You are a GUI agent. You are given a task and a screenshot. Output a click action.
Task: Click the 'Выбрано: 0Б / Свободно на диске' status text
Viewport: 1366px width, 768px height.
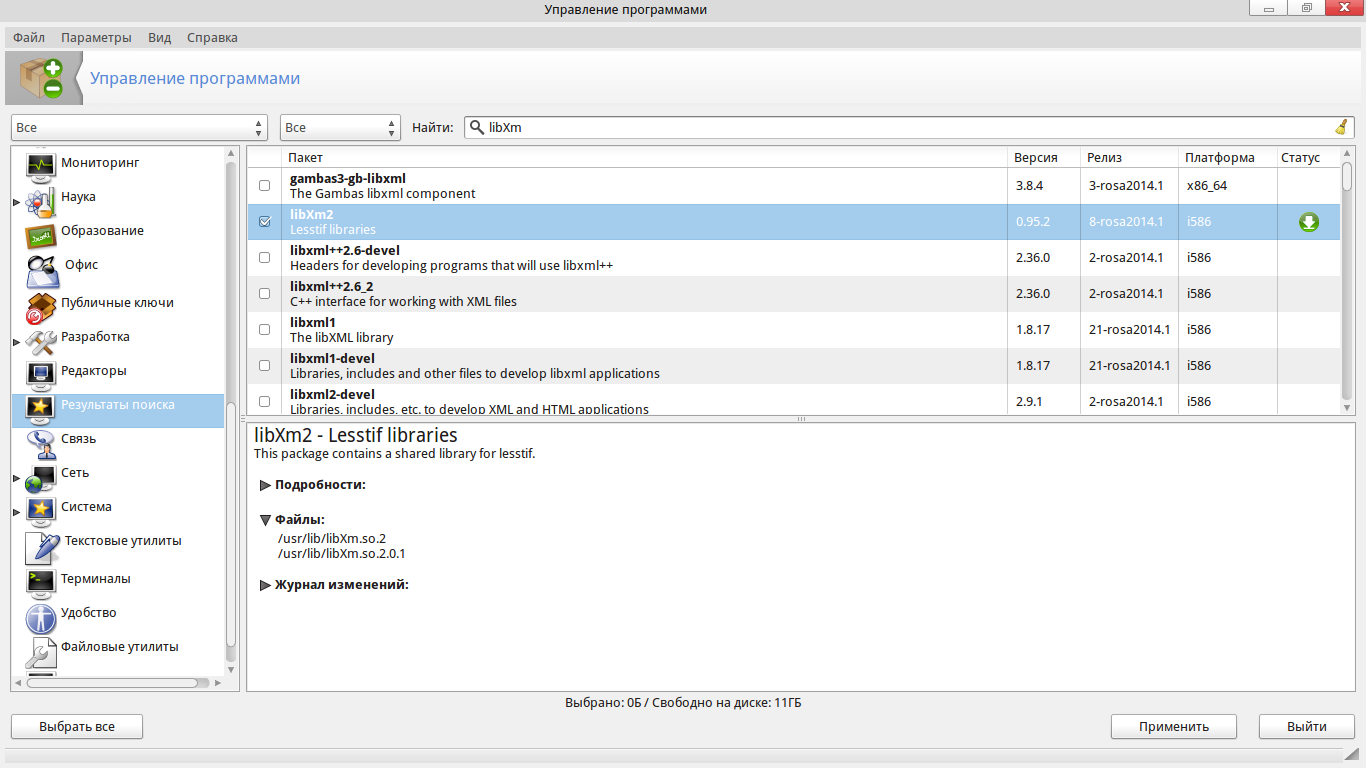coord(683,703)
